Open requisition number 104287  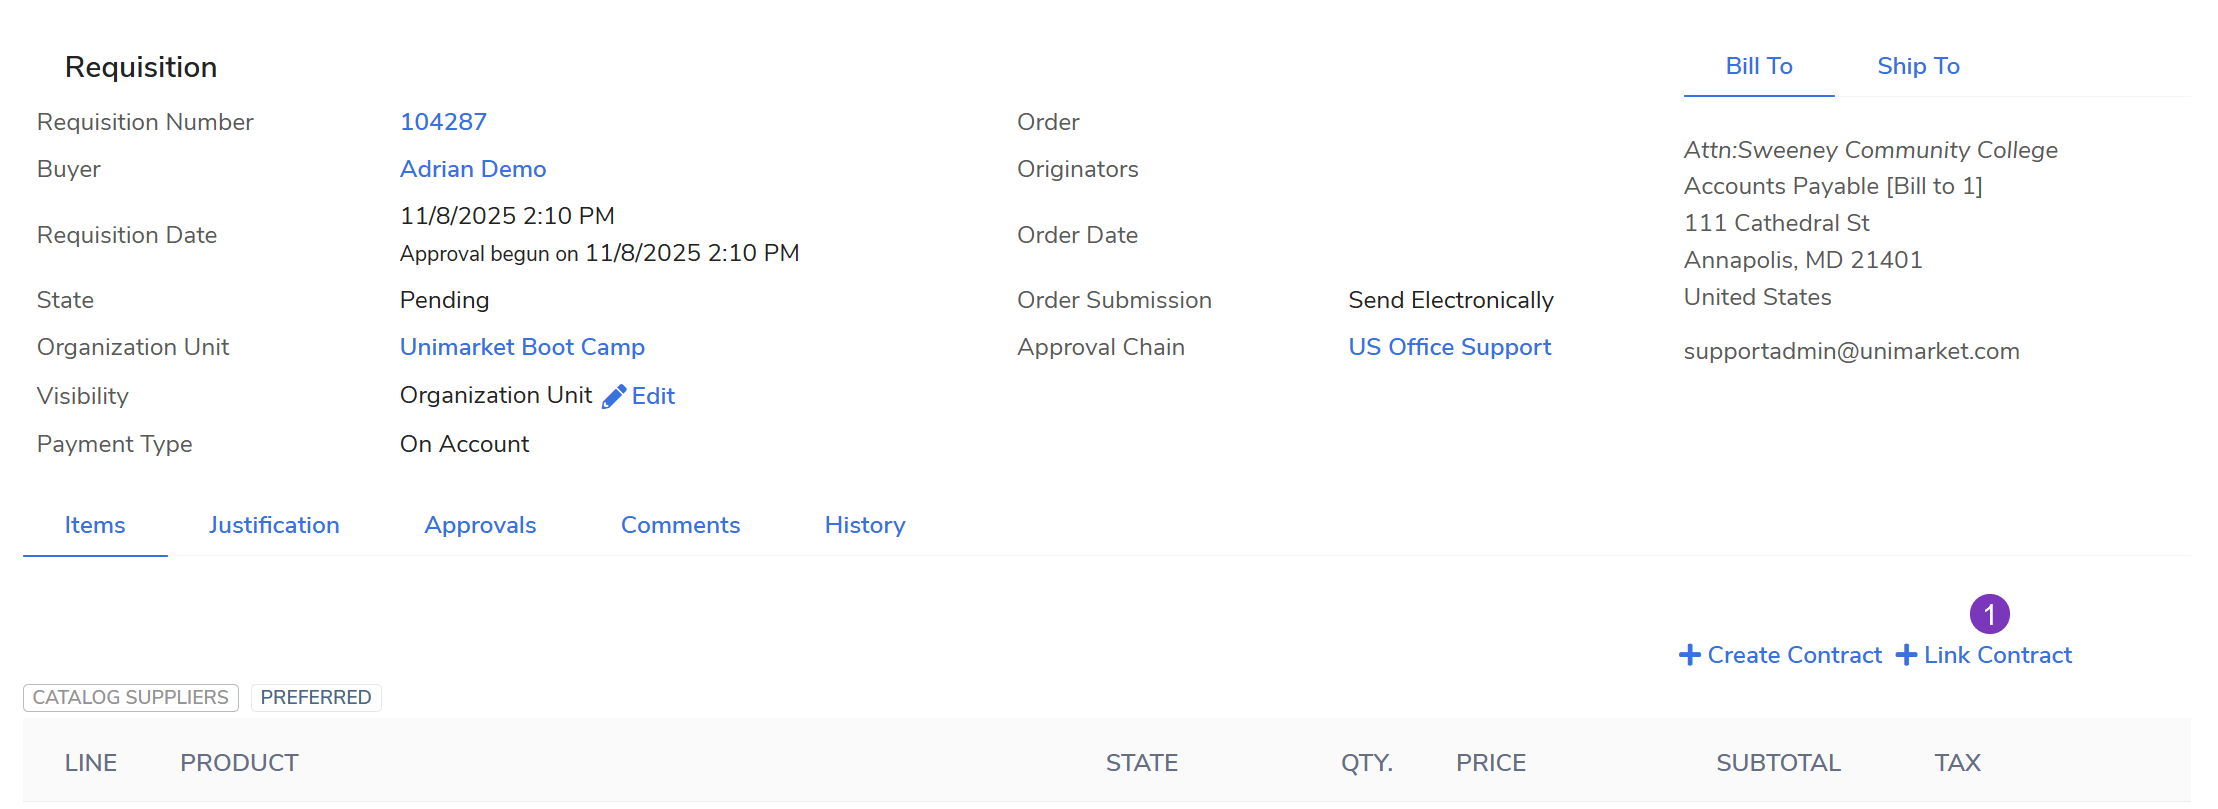(x=443, y=122)
